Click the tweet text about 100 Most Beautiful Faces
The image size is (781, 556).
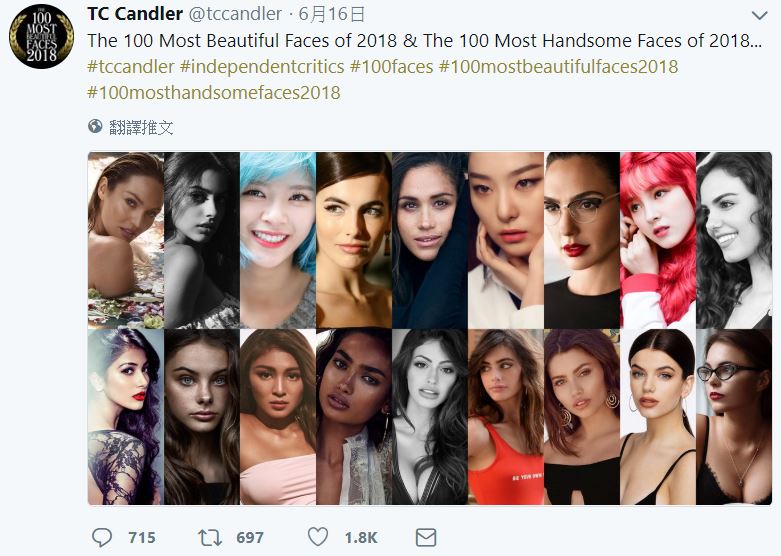pyautogui.click(x=418, y=41)
